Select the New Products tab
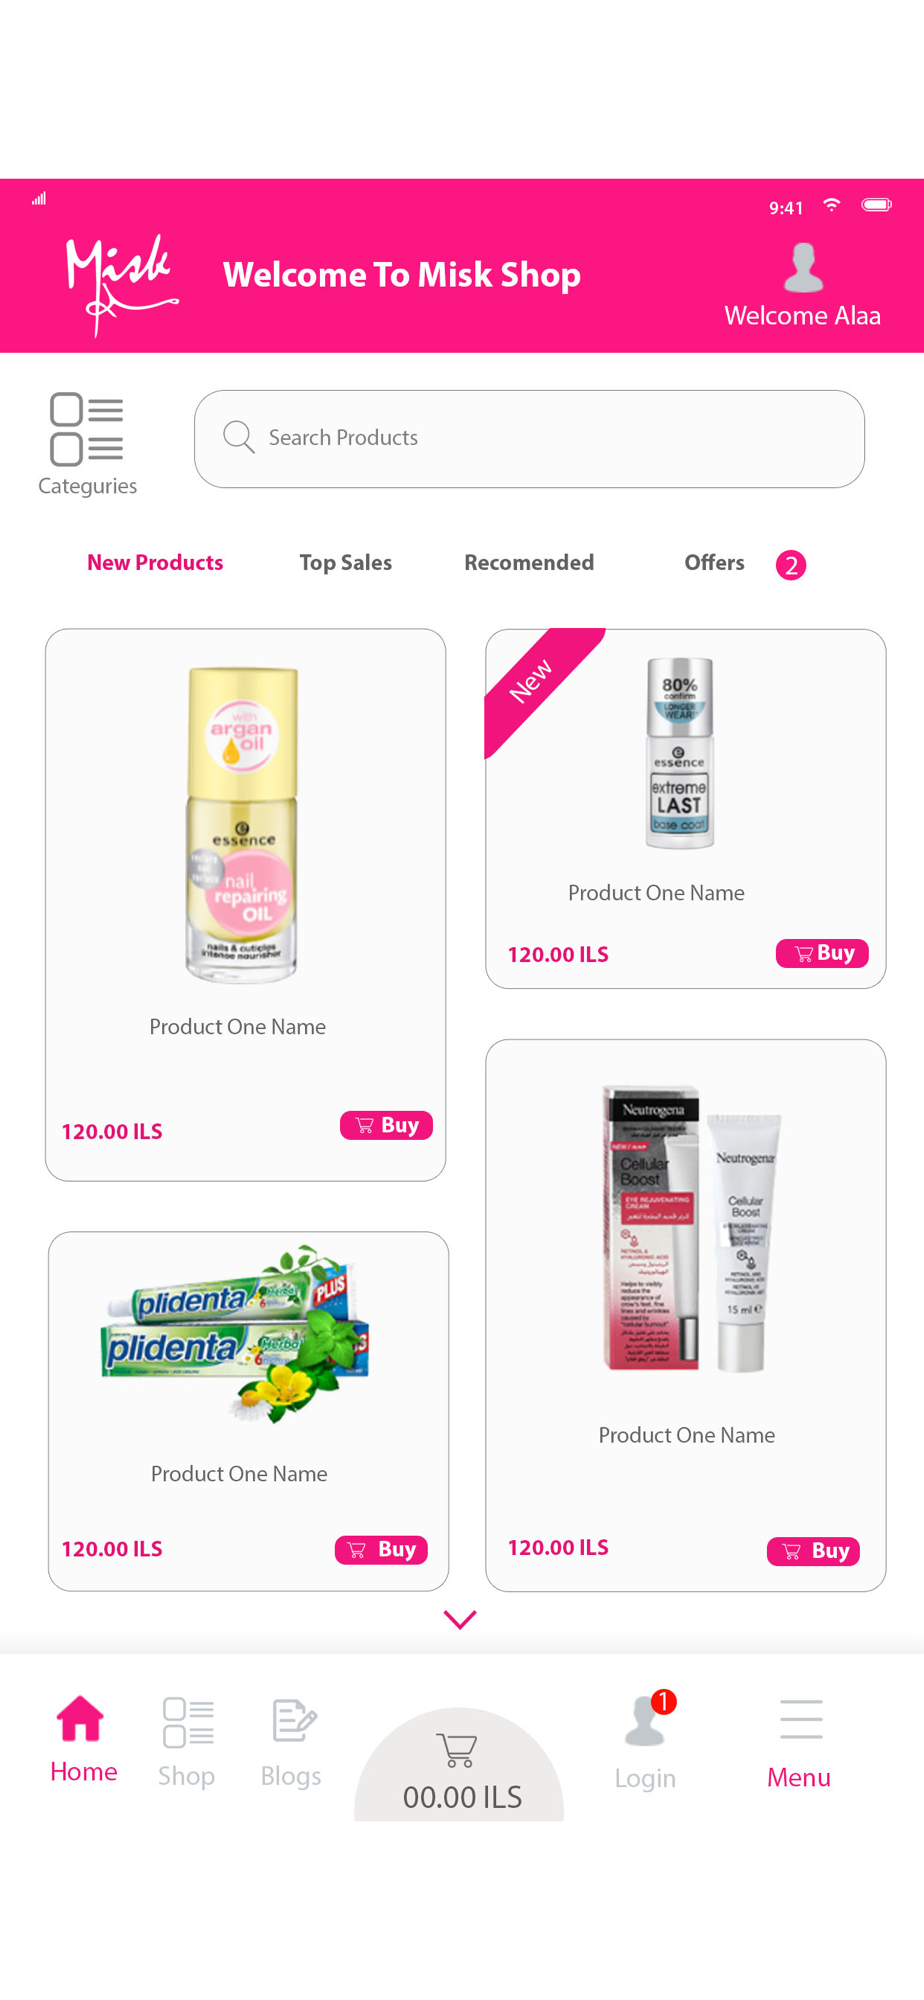Screen dimensions: 924x2000 pos(155,563)
